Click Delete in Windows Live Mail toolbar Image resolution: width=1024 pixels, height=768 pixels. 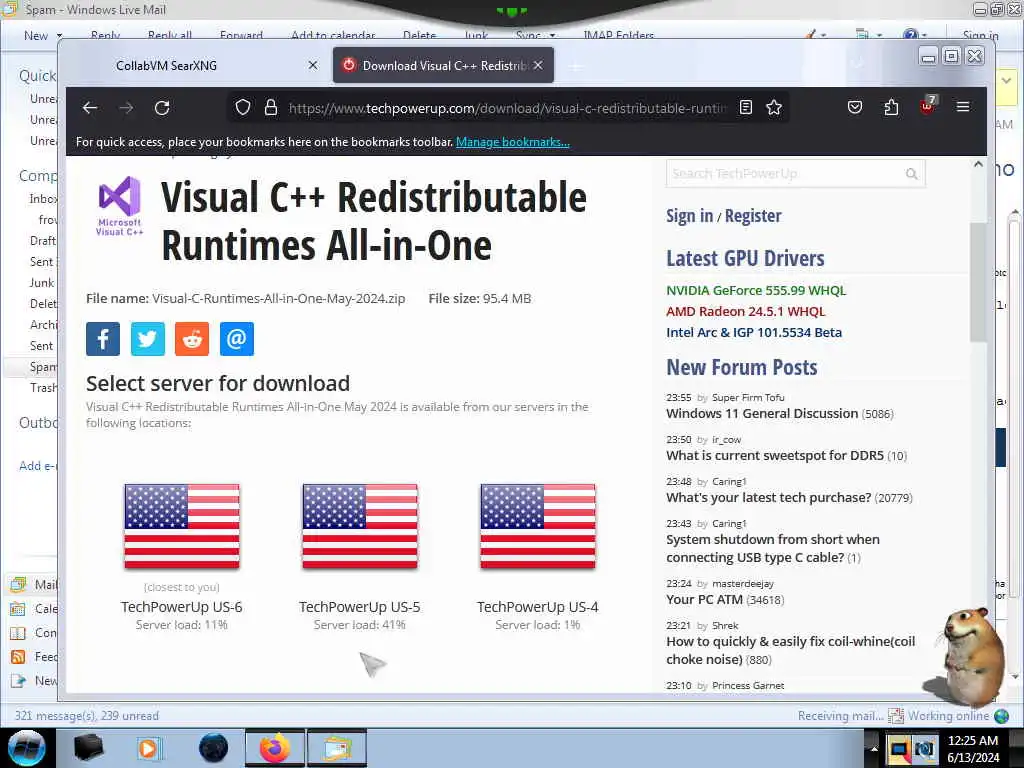pos(419,35)
